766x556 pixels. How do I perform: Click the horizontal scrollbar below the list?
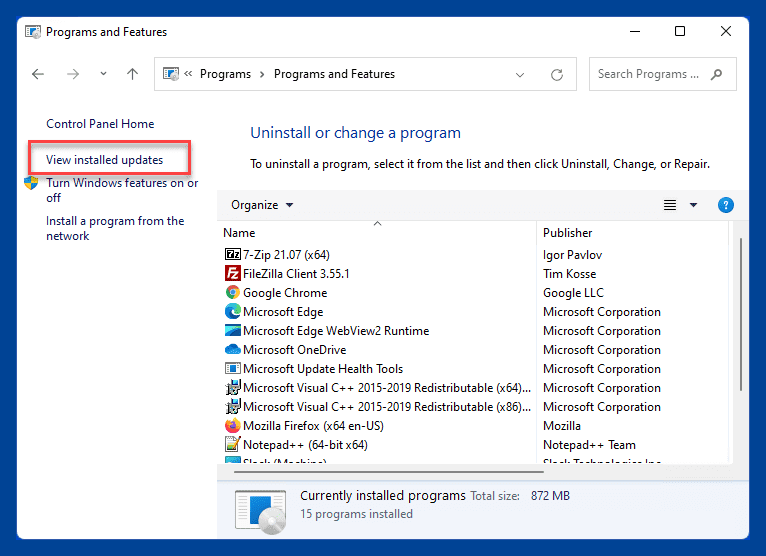pyautogui.click(x=389, y=472)
